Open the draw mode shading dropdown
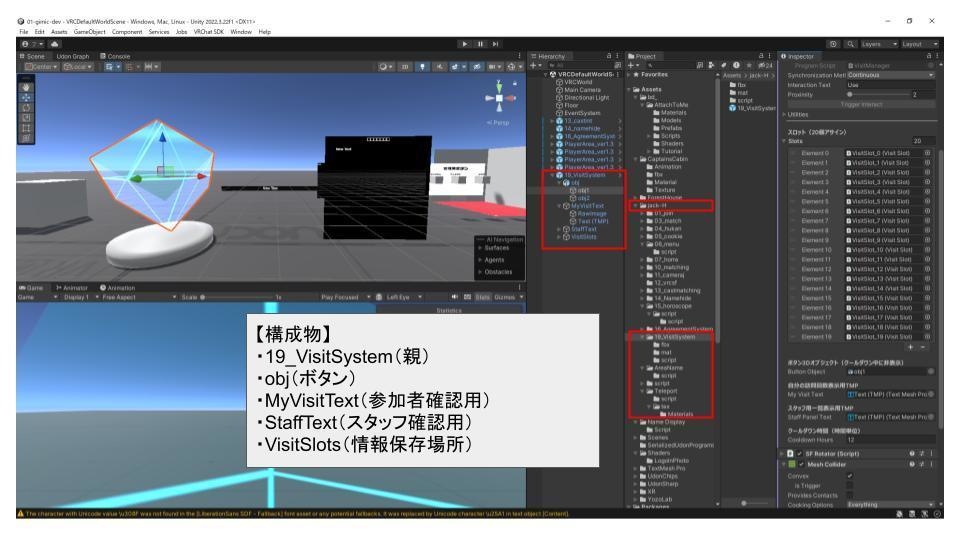Screen dimensions: 960x540 [386, 67]
